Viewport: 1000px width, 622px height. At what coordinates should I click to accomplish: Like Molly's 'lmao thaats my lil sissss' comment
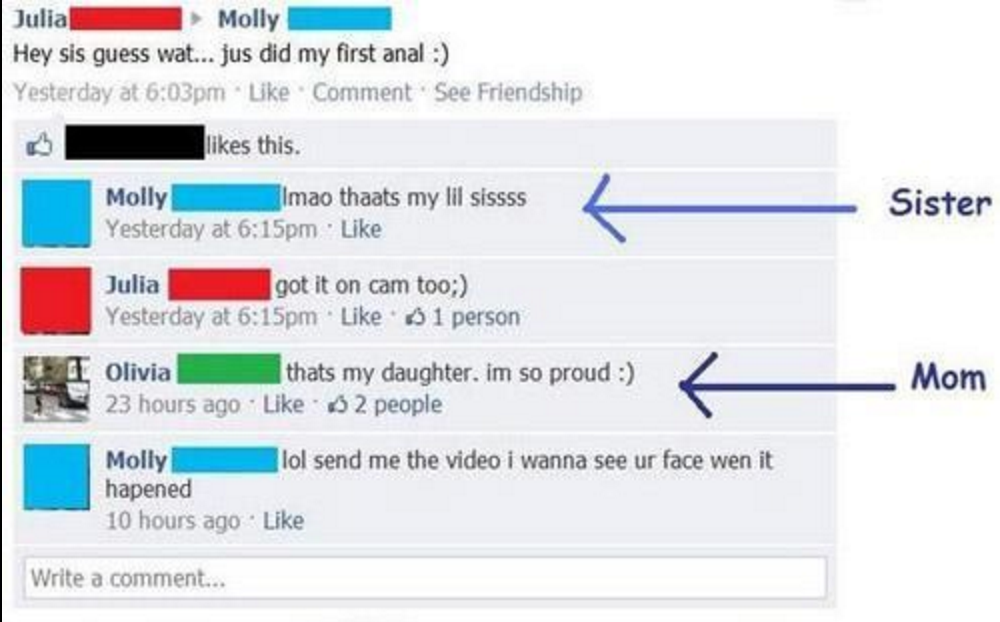coord(361,228)
